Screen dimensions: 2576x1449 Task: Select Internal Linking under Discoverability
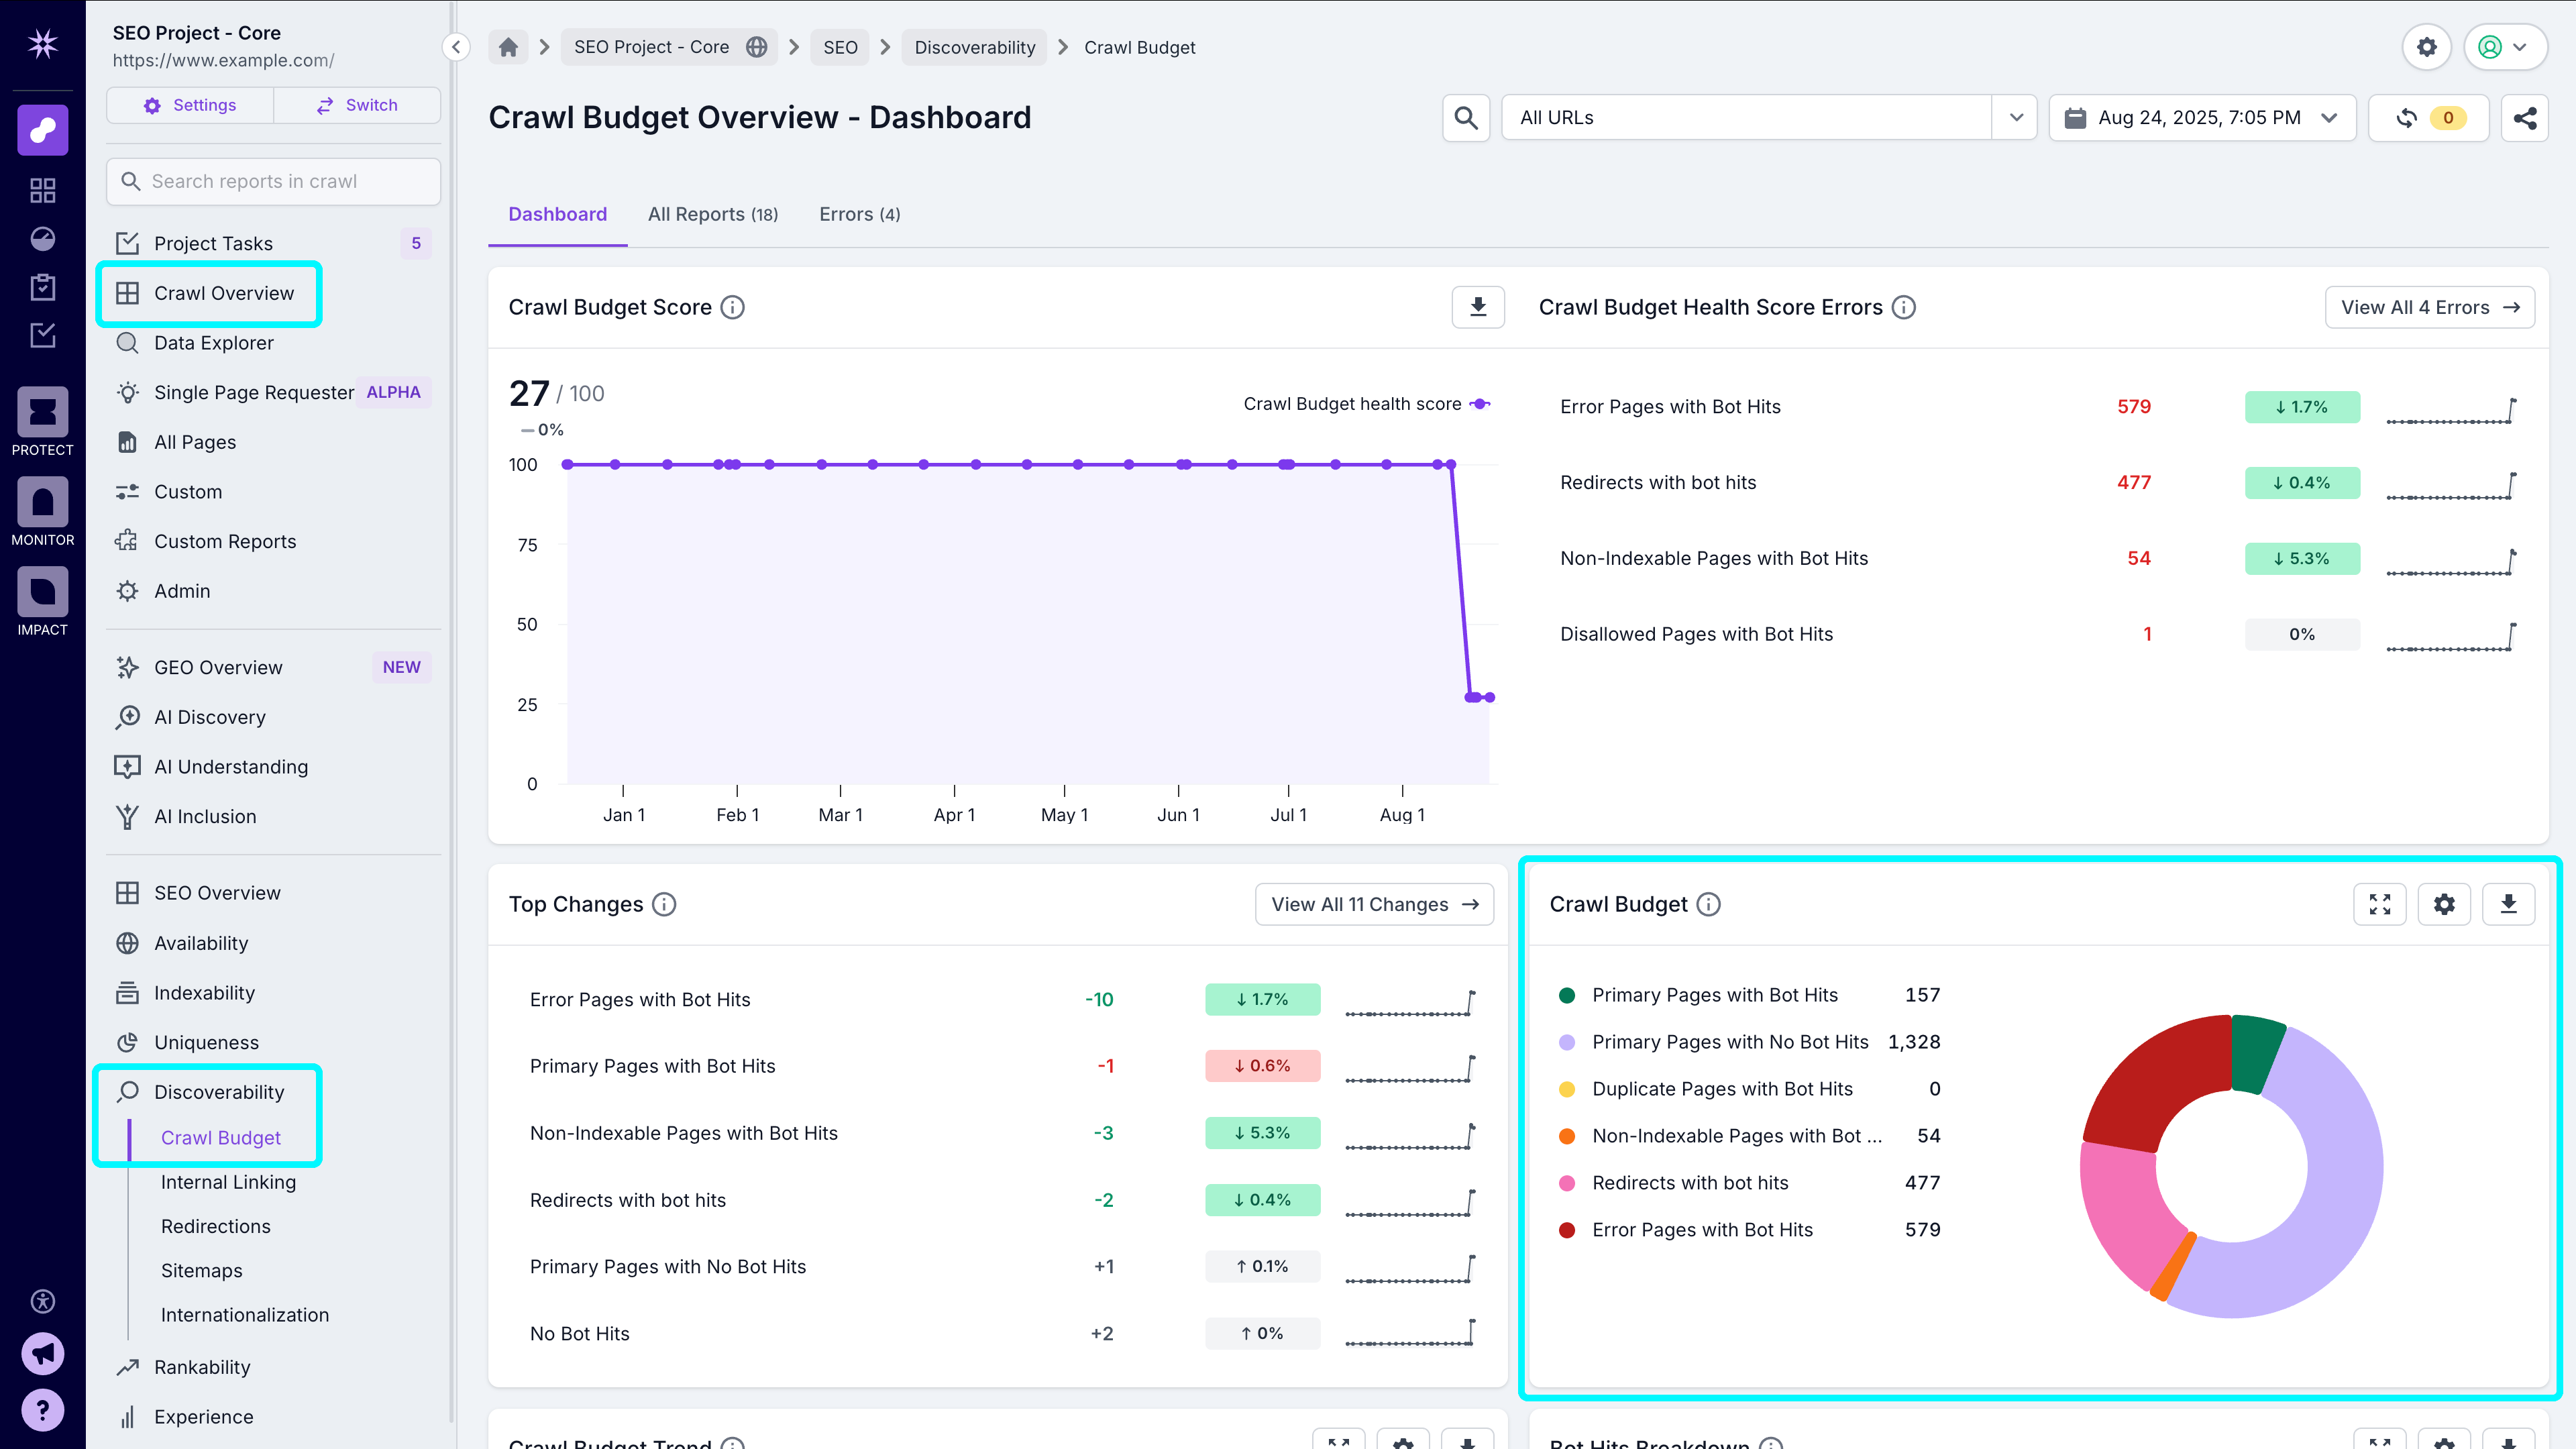tap(228, 1181)
